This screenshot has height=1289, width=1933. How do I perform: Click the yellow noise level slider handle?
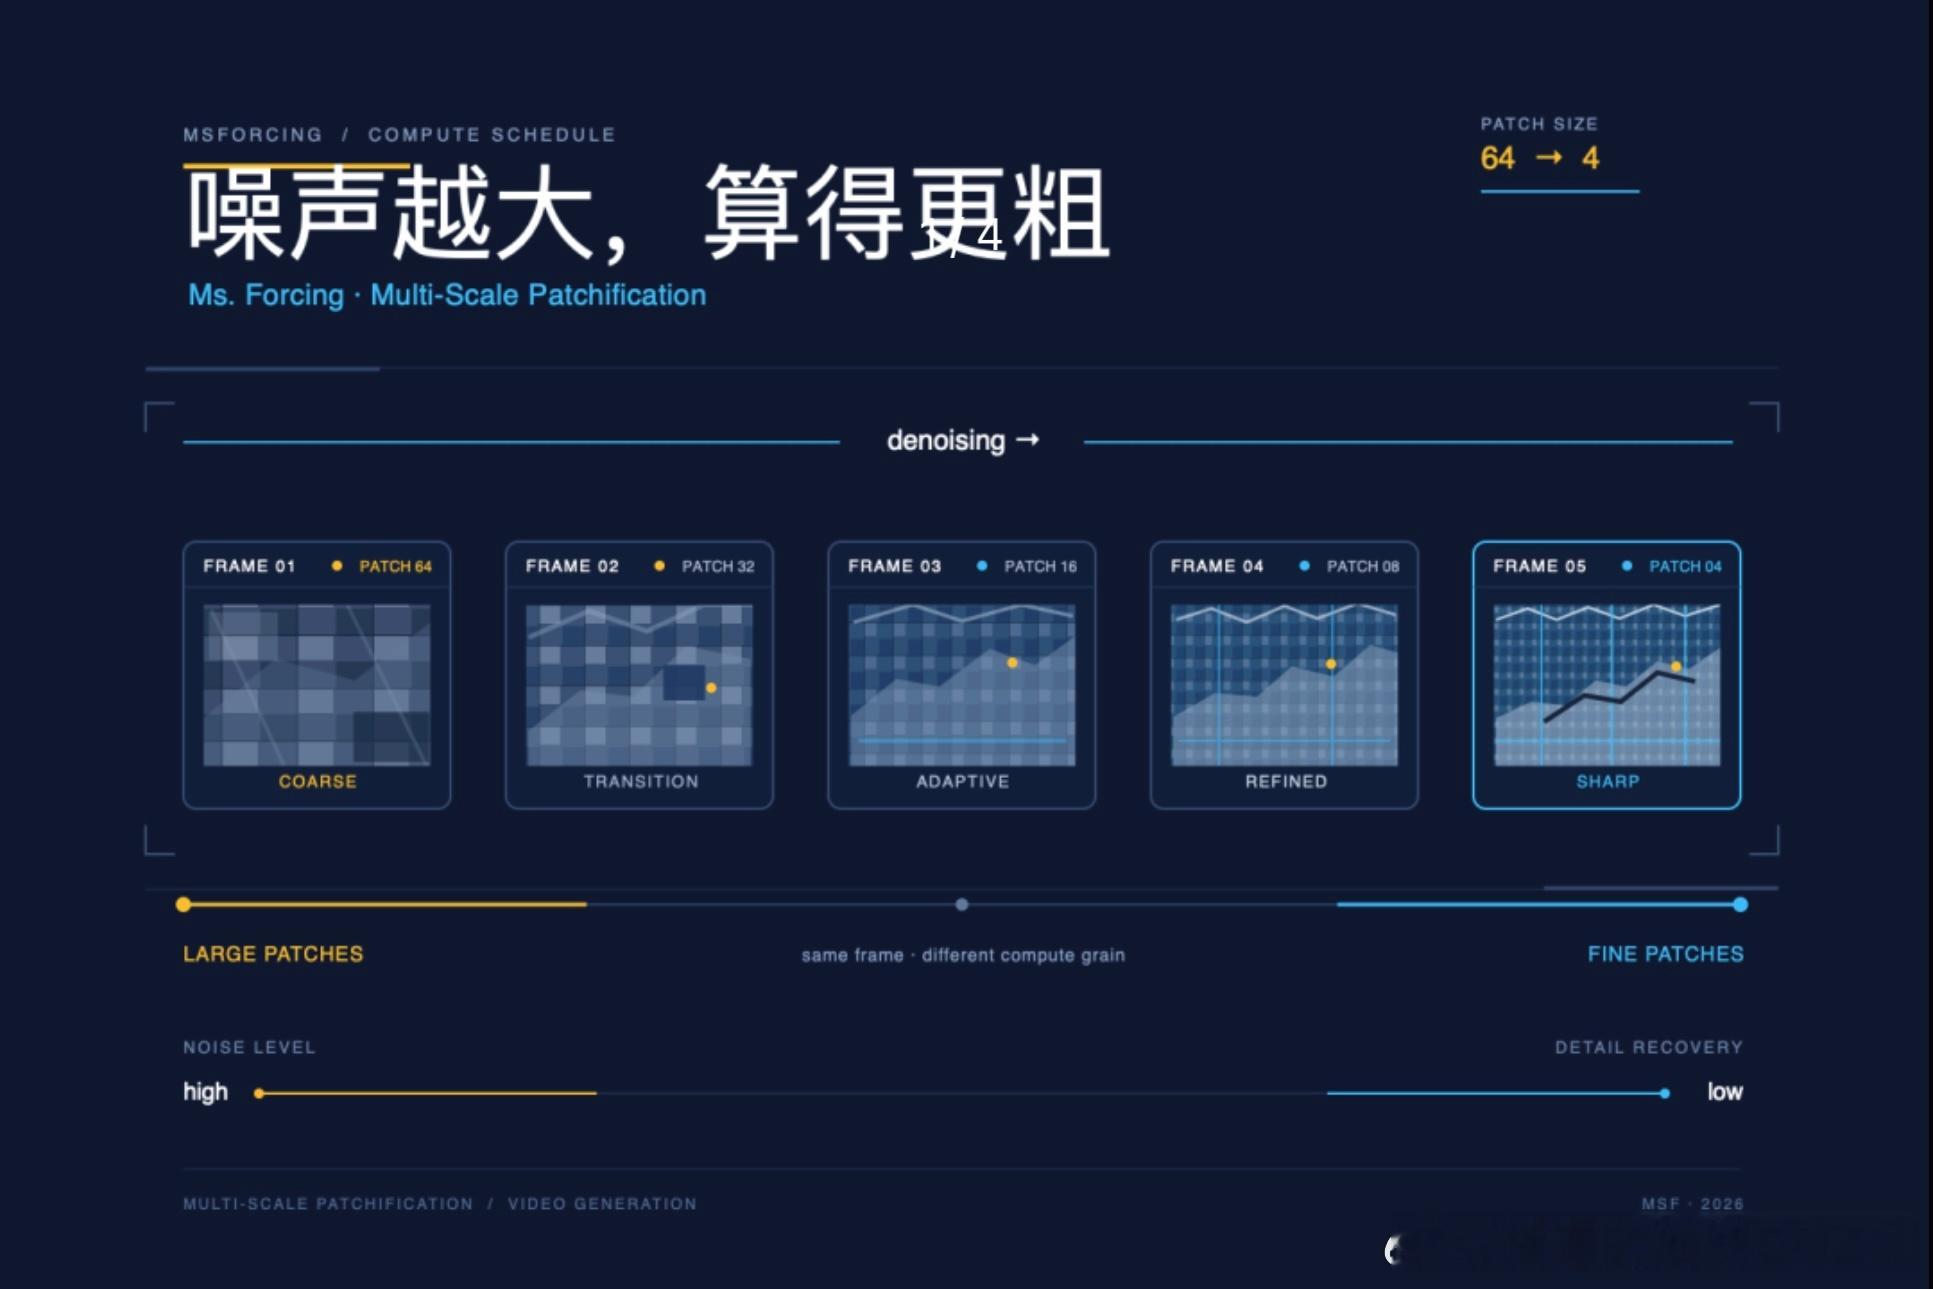[259, 1093]
